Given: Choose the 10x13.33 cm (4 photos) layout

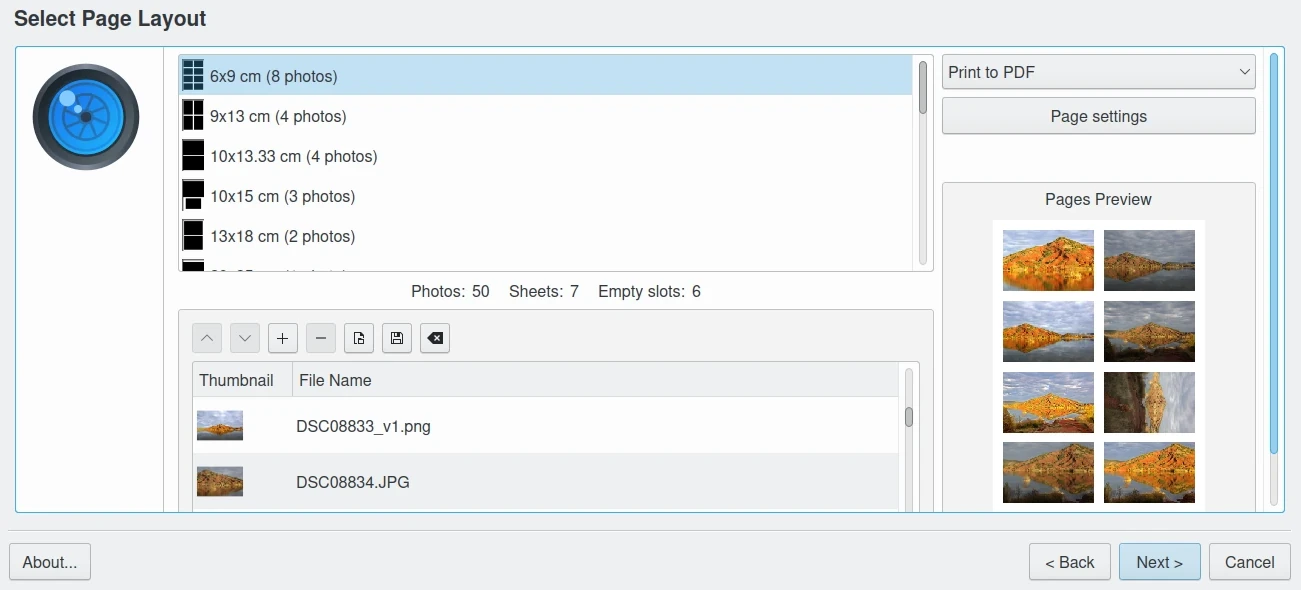Looking at the screenshot, I should pyautogui.click(x=293, y=156).
